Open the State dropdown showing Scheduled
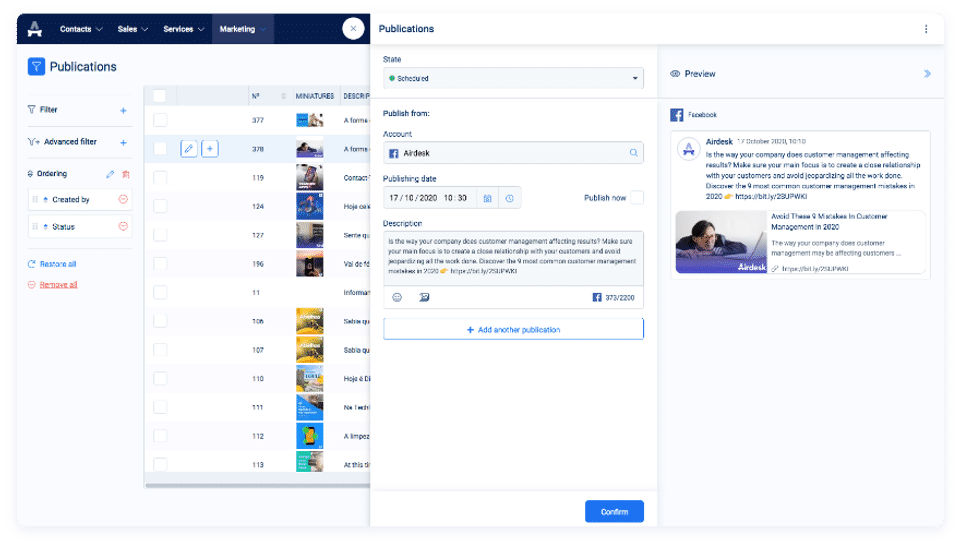Viewport: 960px width, 545px height. (513, 78)
